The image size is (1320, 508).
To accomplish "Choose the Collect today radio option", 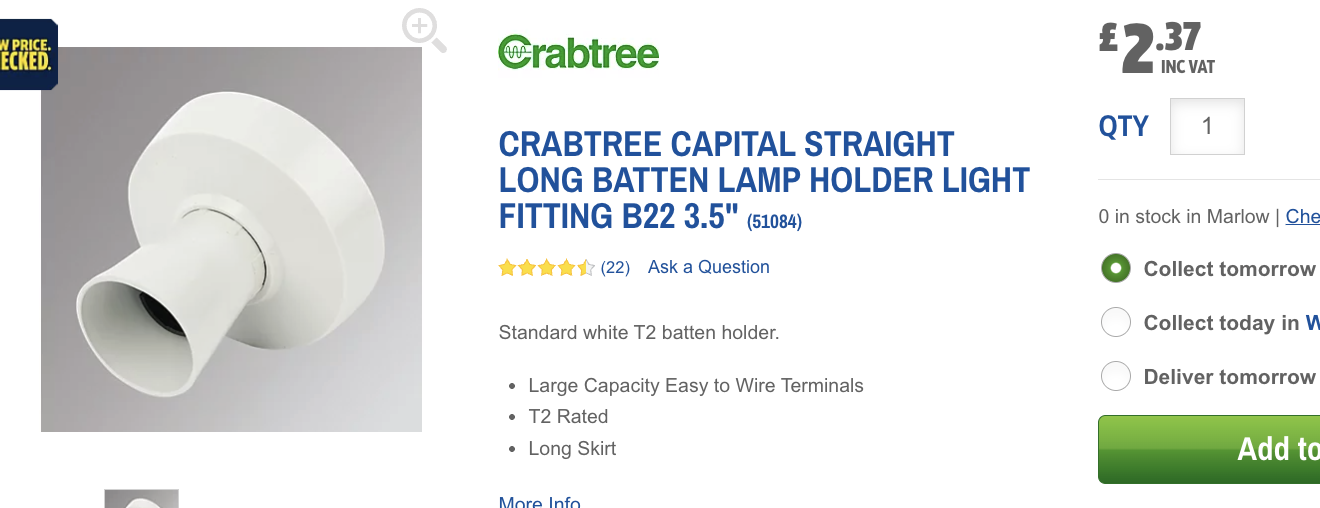I will [1115, 323].
